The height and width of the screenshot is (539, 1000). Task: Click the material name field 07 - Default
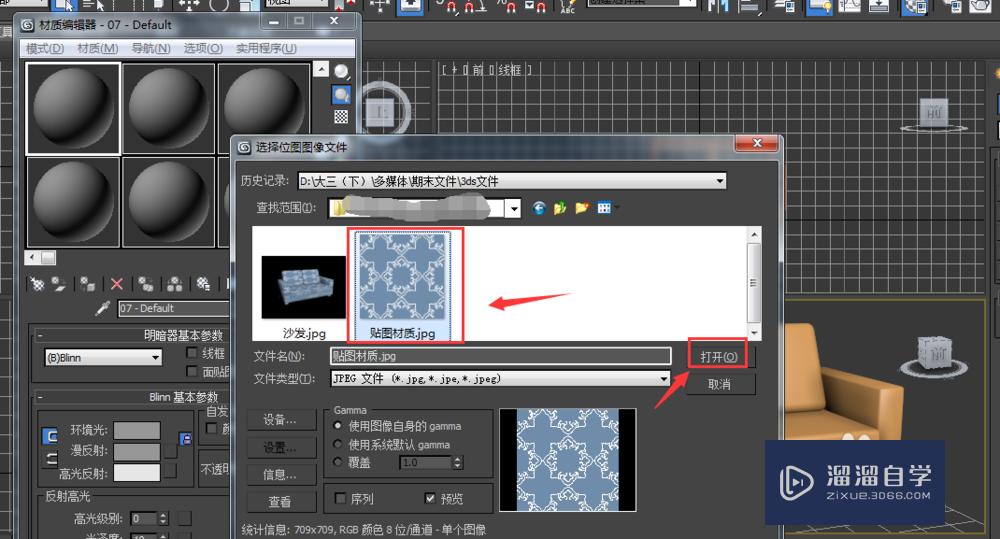pos(173,309)
